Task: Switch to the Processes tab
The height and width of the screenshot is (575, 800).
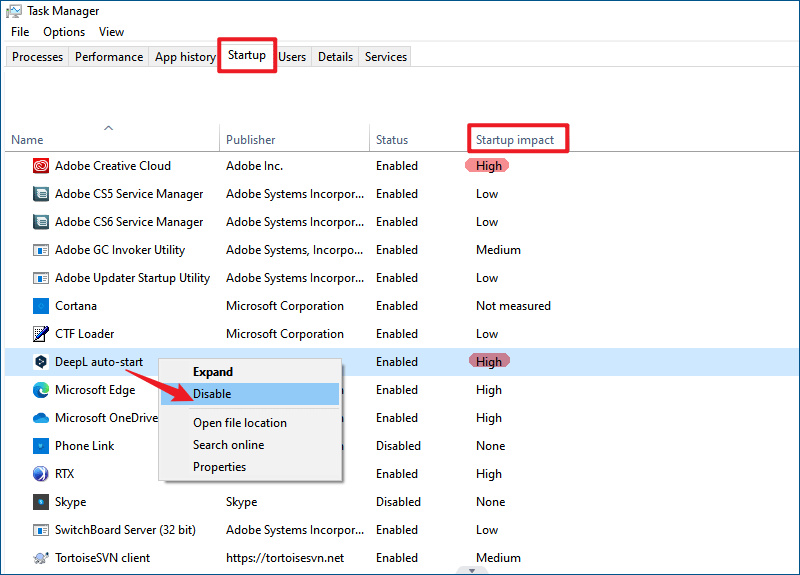Action: tap(37, 57)
